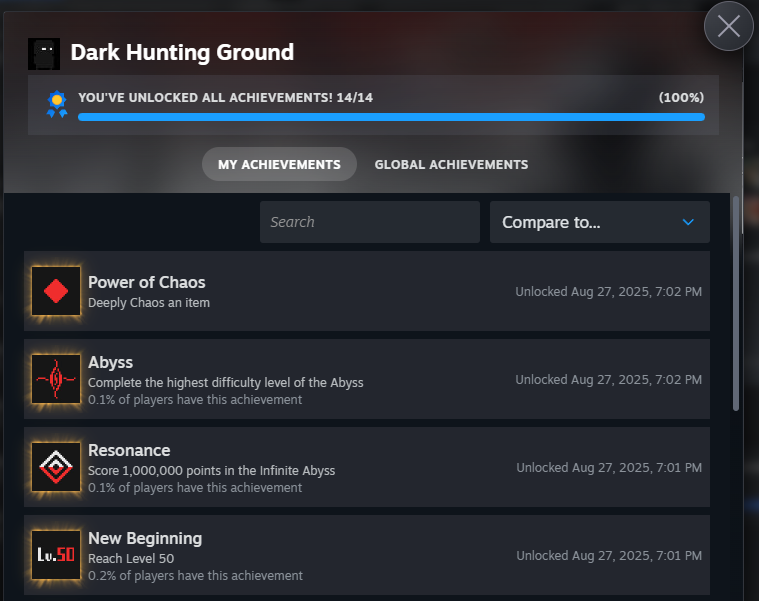
Task: Click the New Beginning achievement title
Action: pyautogui.click(x=145, y=539)
